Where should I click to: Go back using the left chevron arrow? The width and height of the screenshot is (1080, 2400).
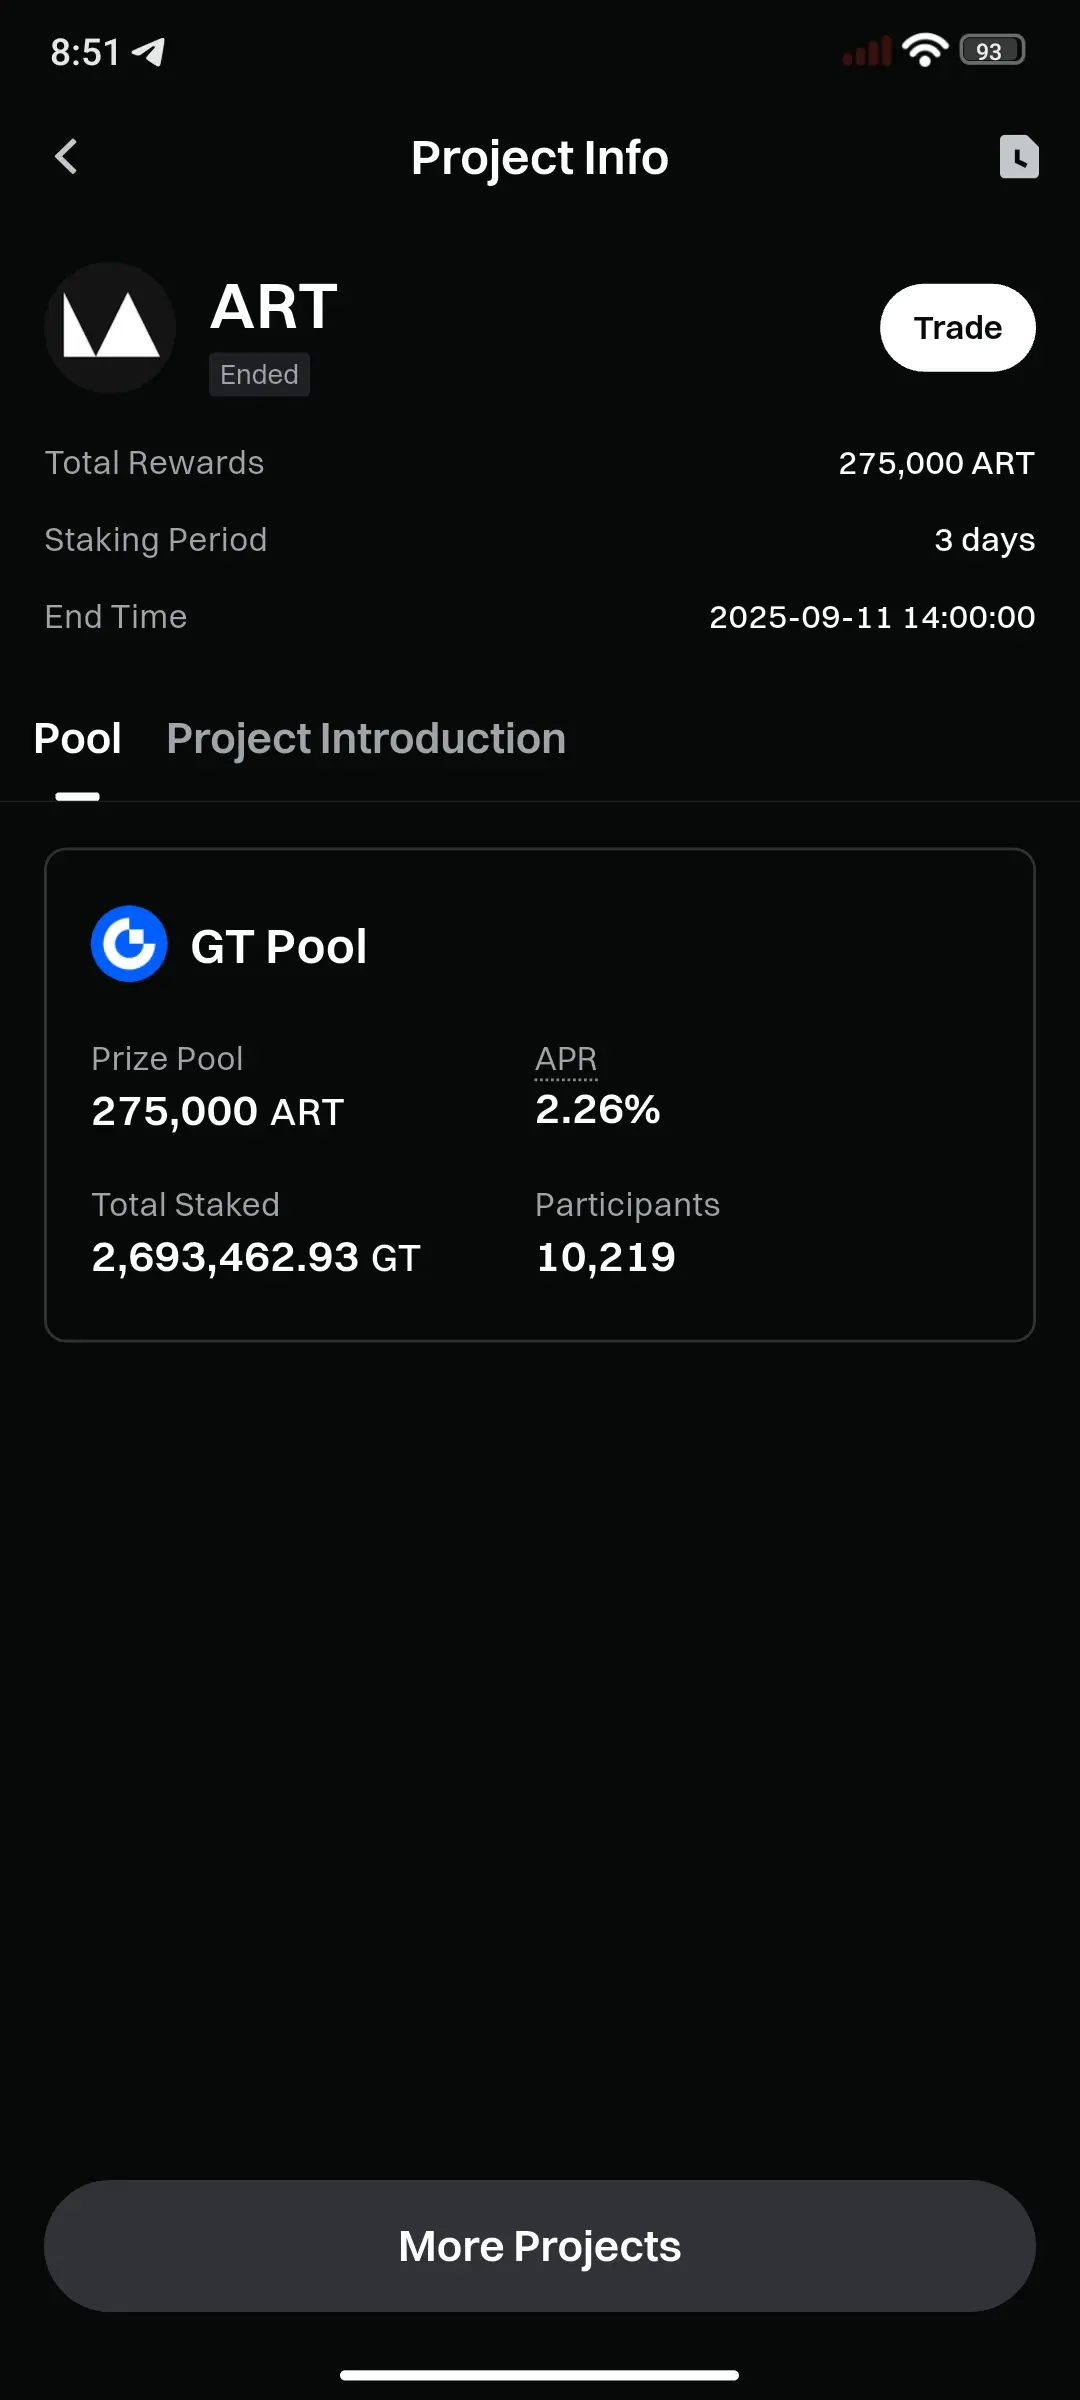66,156
